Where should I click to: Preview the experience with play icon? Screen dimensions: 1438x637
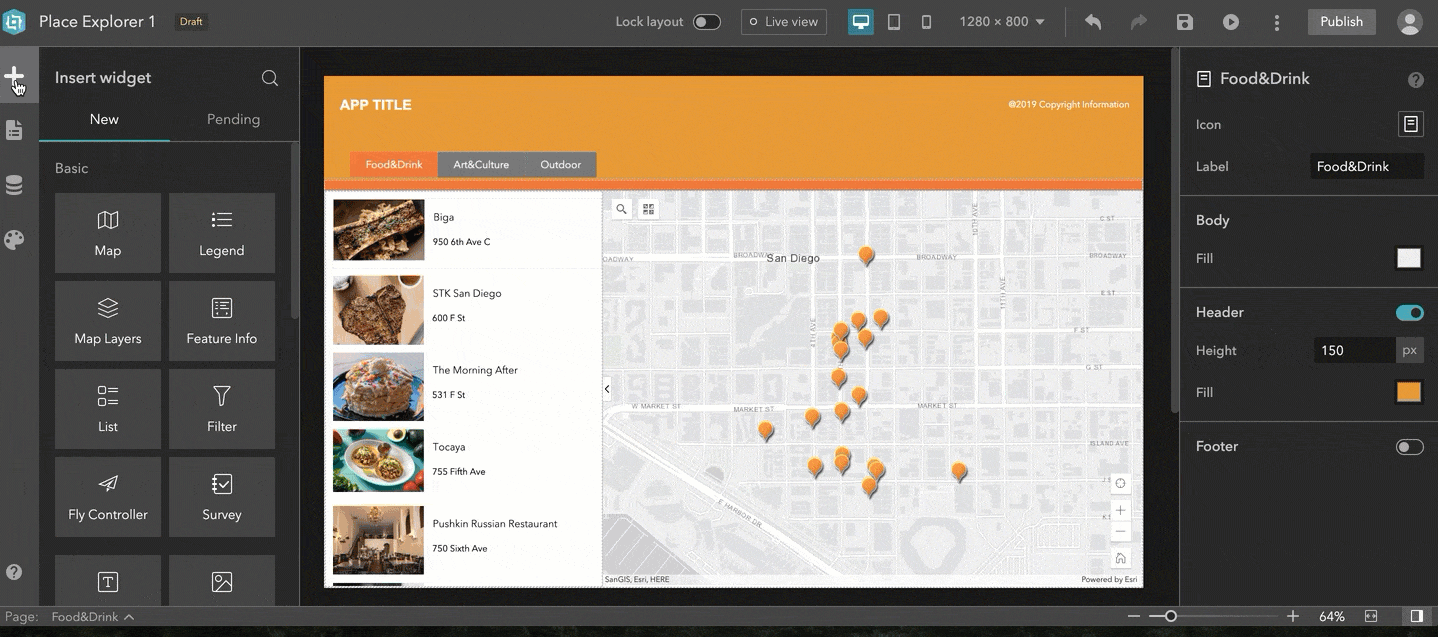coord(1231,22)
